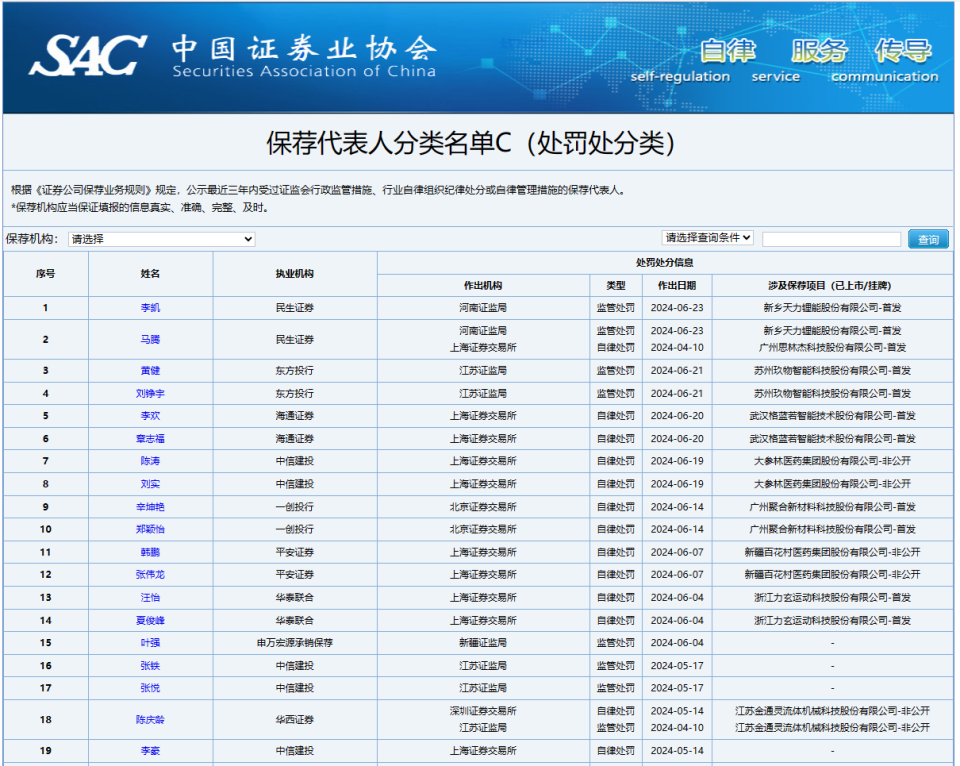
Task: Click 华泰联合 cell in row 14
Action: click(294, 620)
